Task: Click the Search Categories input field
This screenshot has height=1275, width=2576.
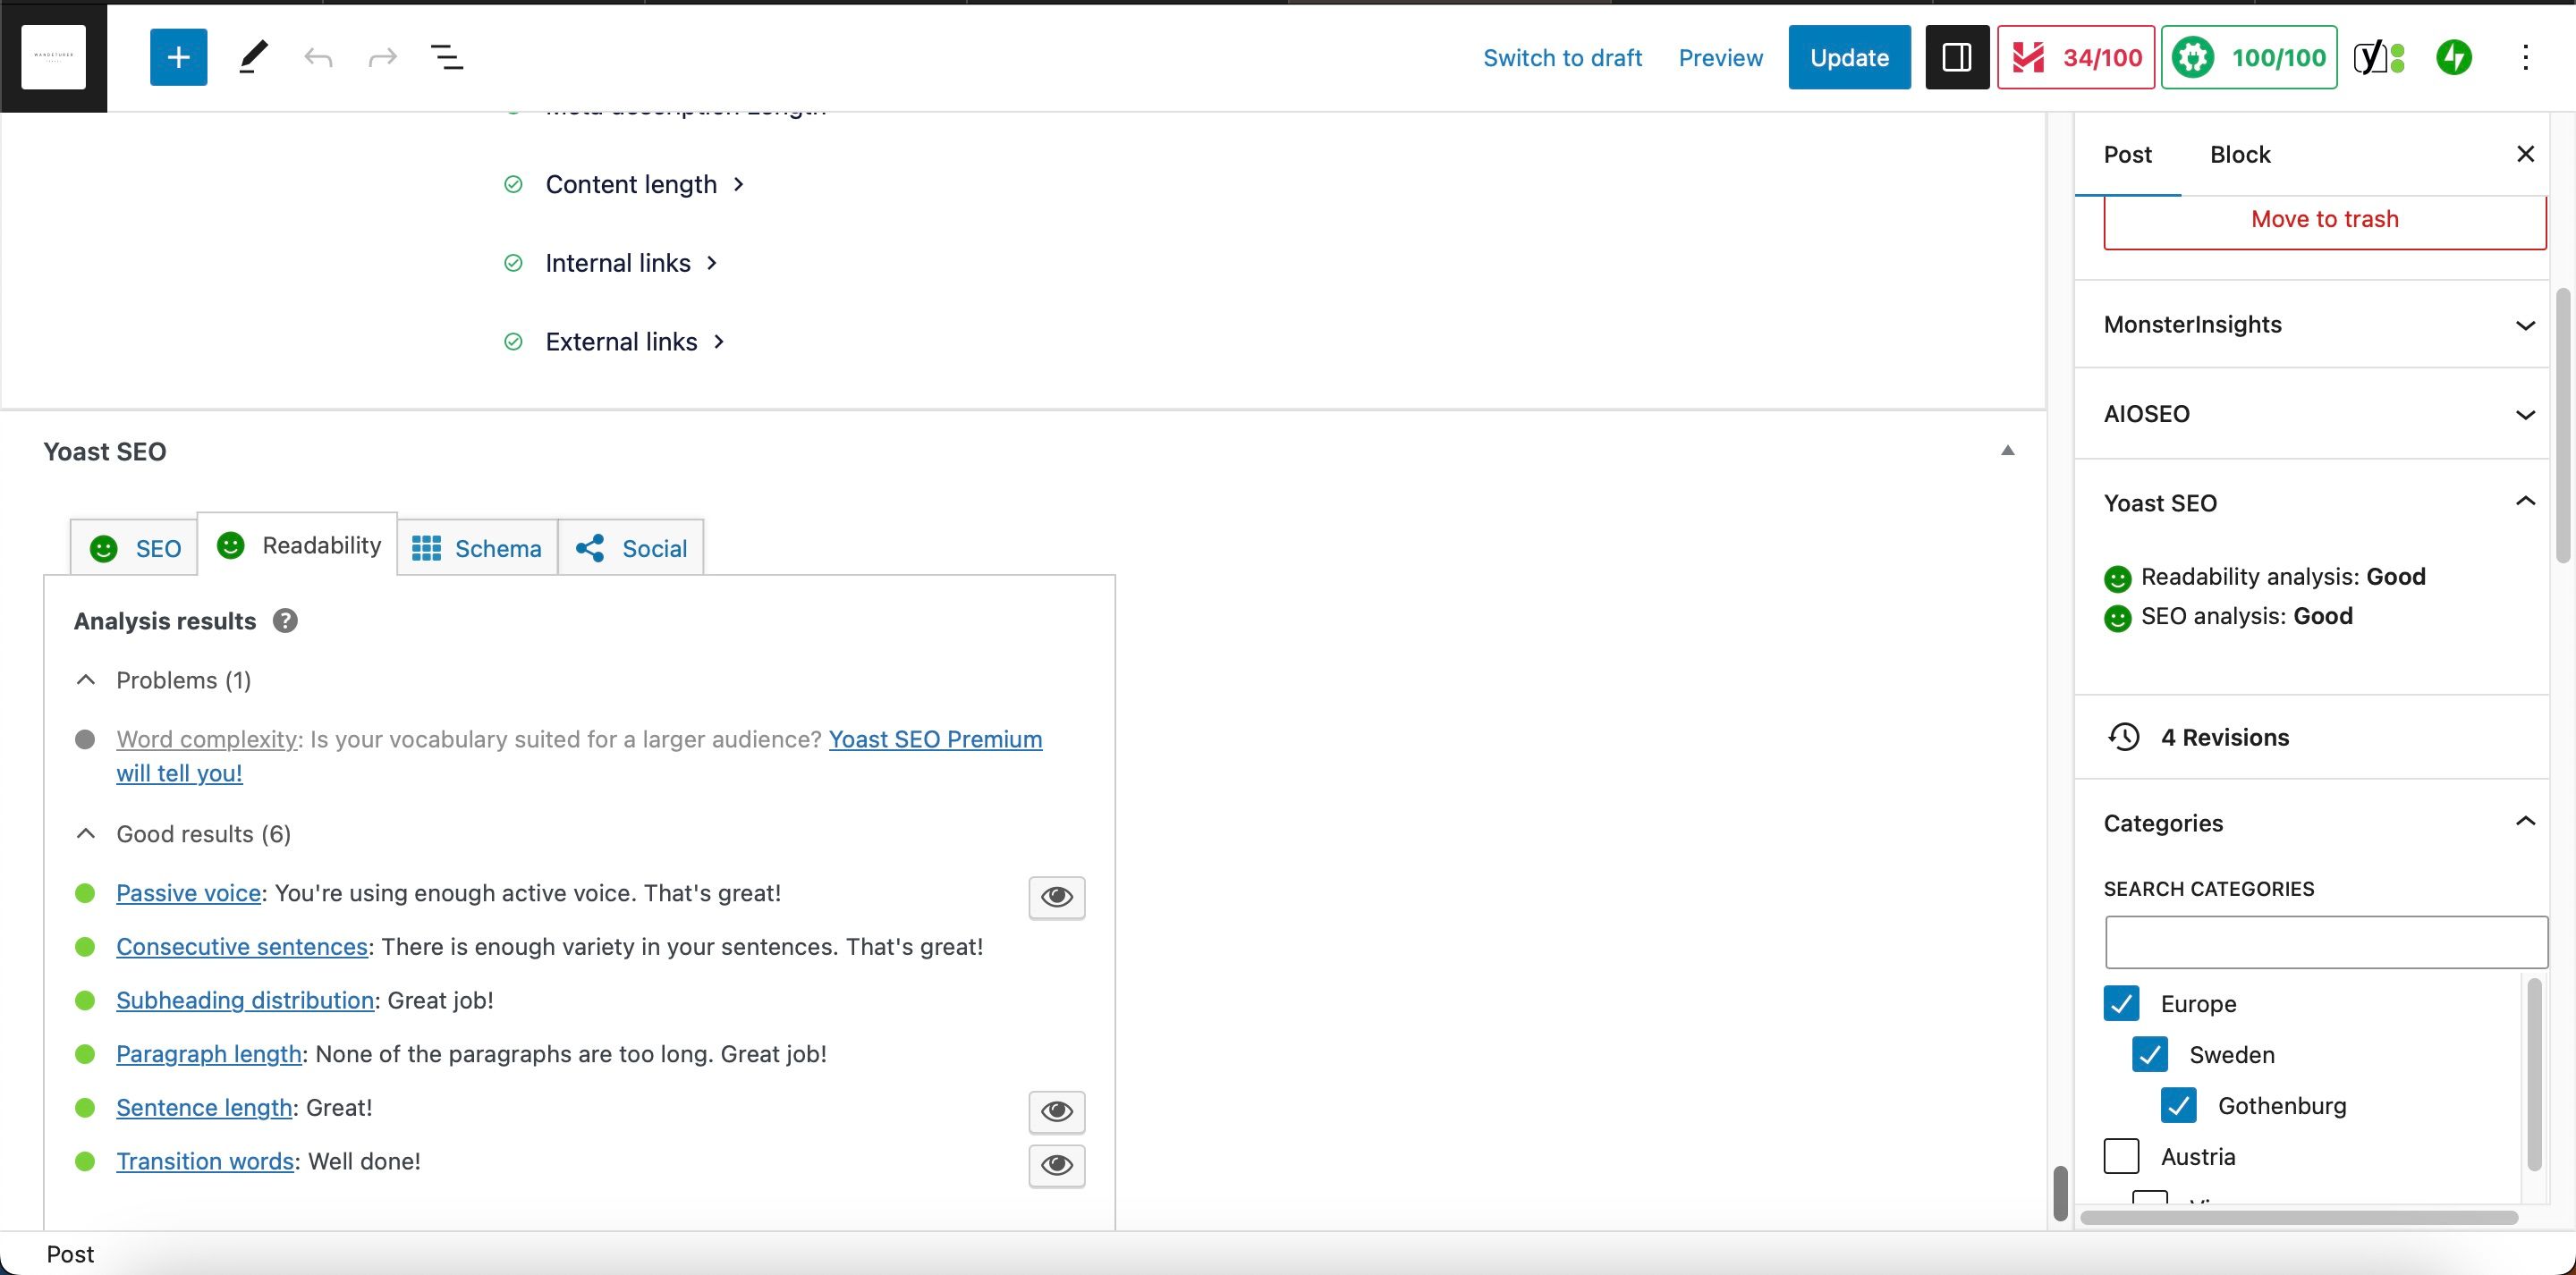Action: pyautogui.click(x=2325, y=942)
